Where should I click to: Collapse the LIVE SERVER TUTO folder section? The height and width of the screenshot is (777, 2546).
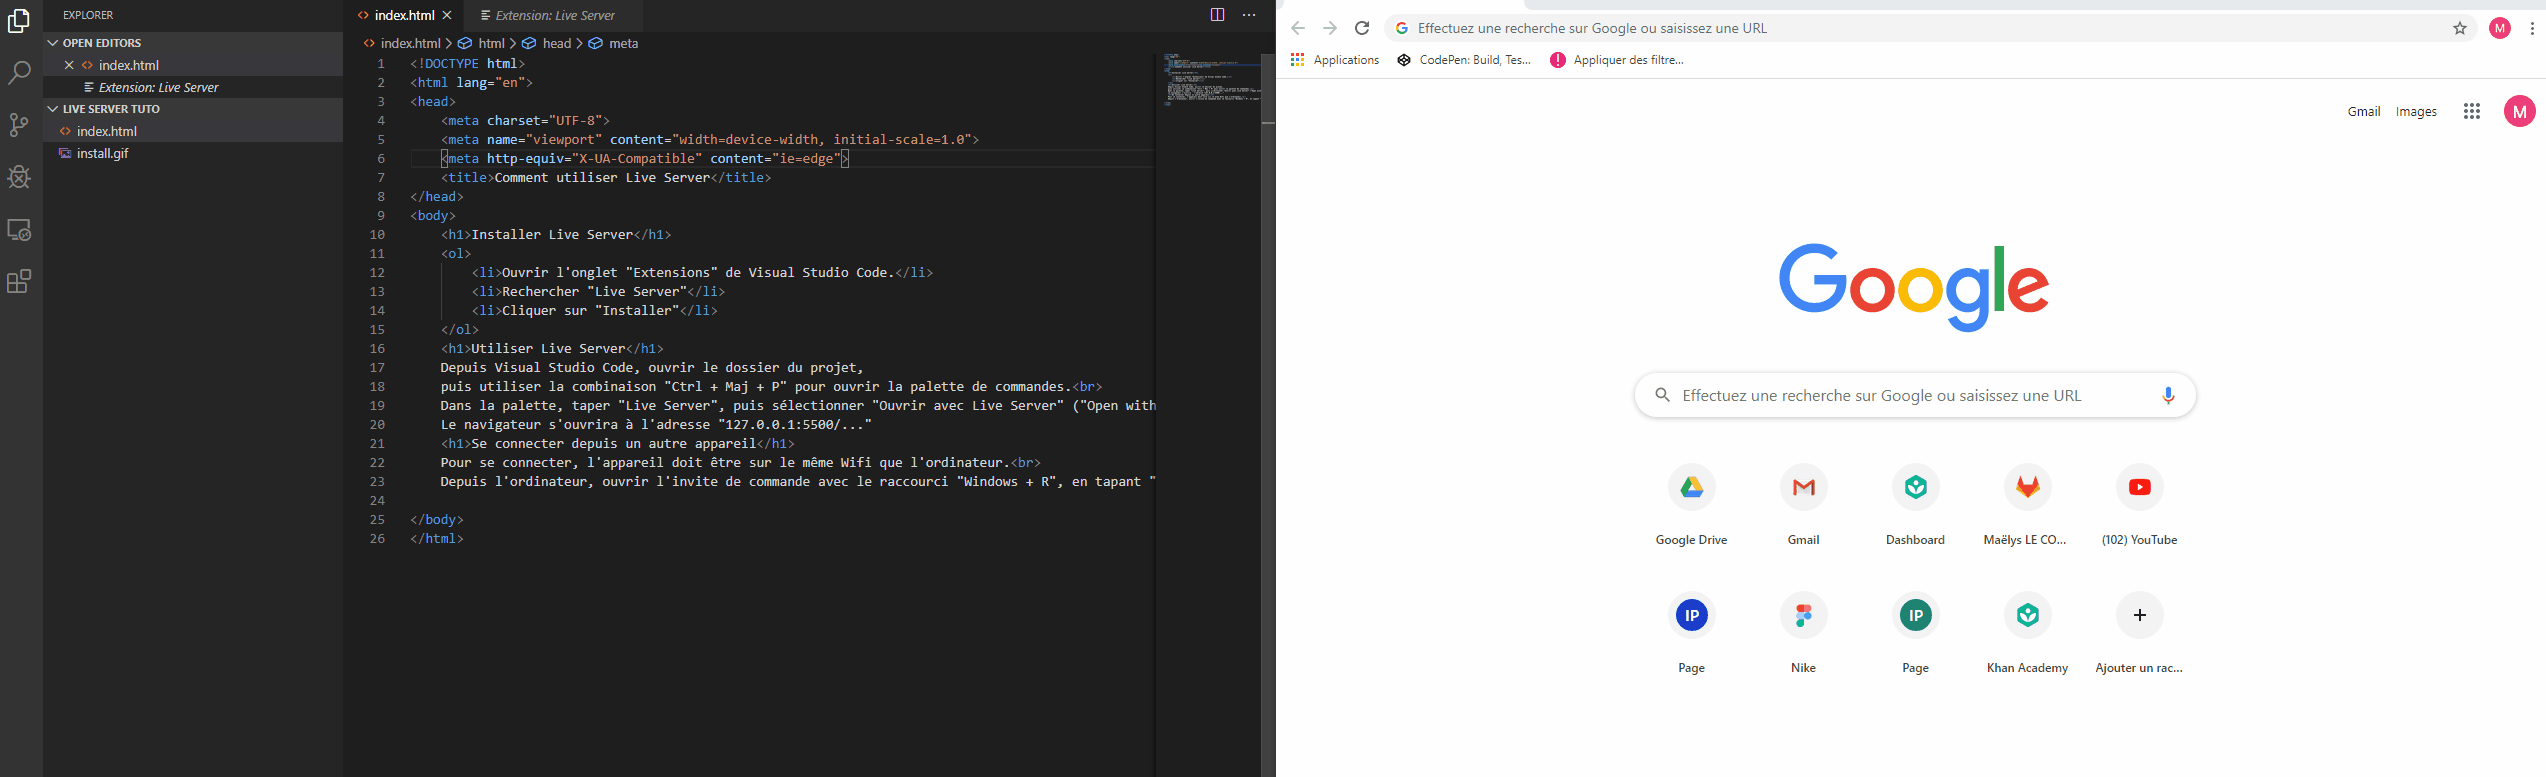pyautogui.click(x=193, y=109)
